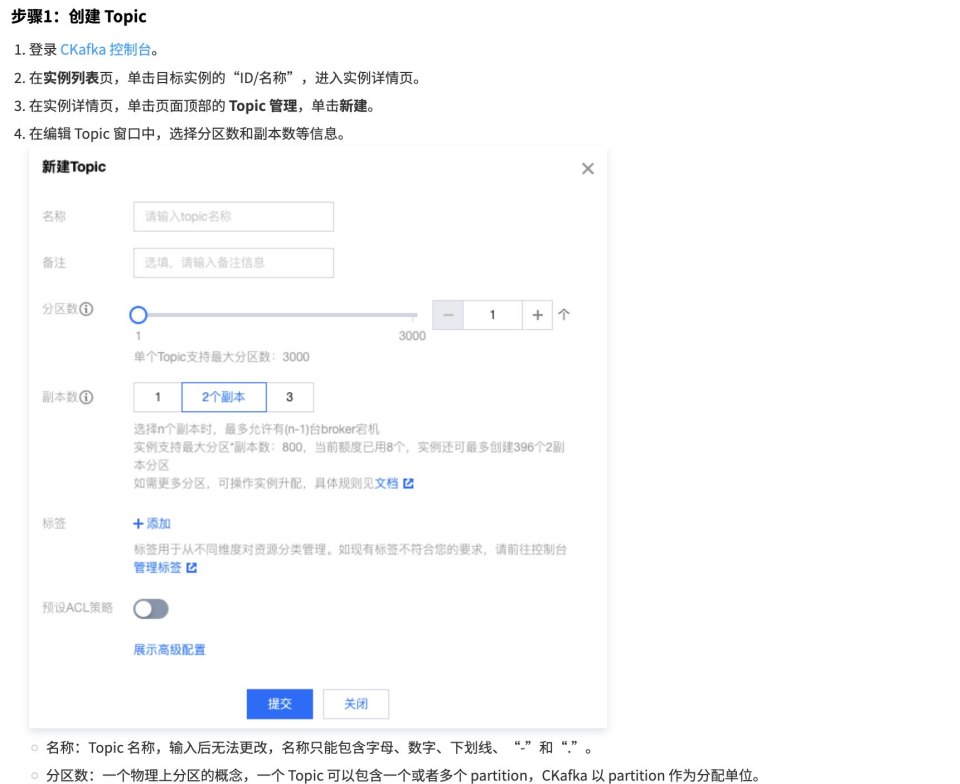Click the external link icon beside 管理标签
Viewport: 960px width, 784px height.
click(191, 568)
